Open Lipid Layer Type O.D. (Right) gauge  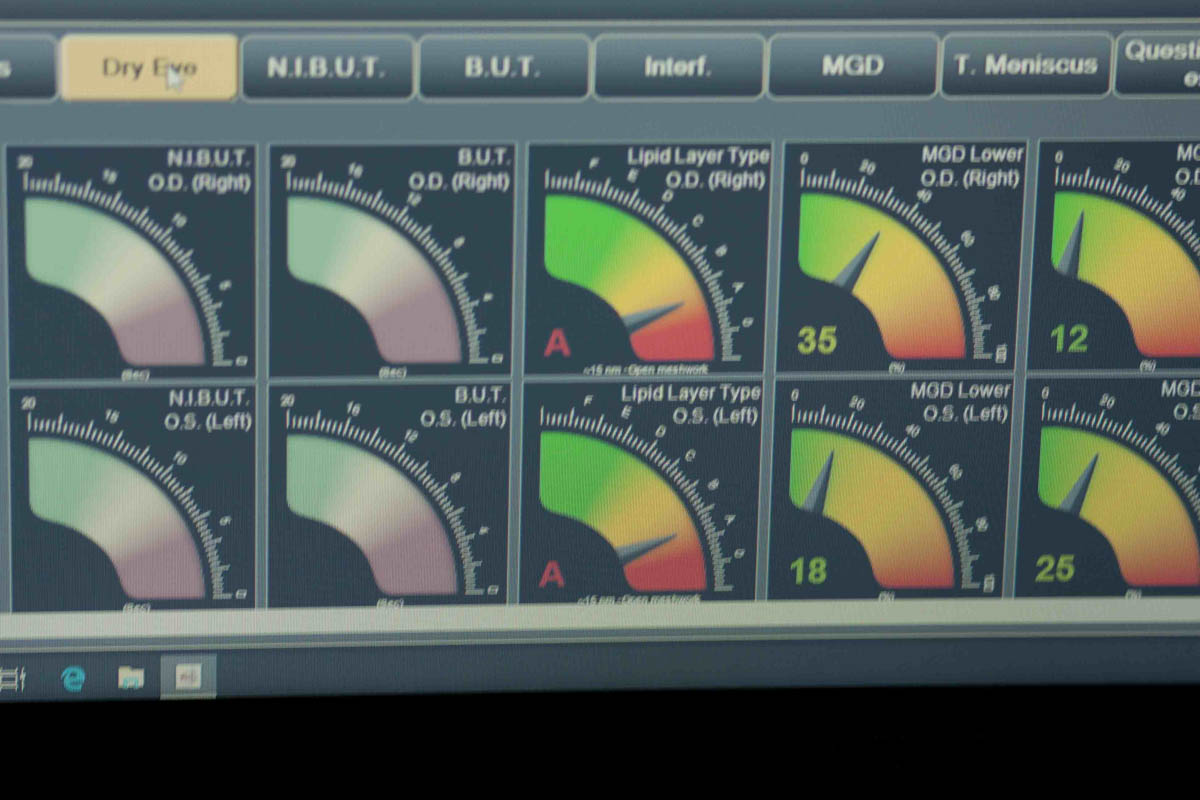648,260
